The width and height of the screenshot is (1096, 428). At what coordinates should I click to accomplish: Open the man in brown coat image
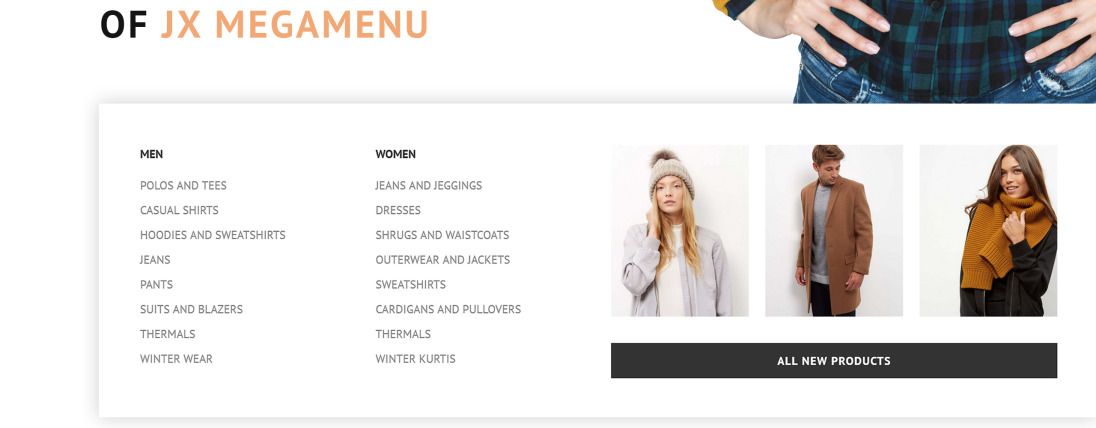click(834, 231)
